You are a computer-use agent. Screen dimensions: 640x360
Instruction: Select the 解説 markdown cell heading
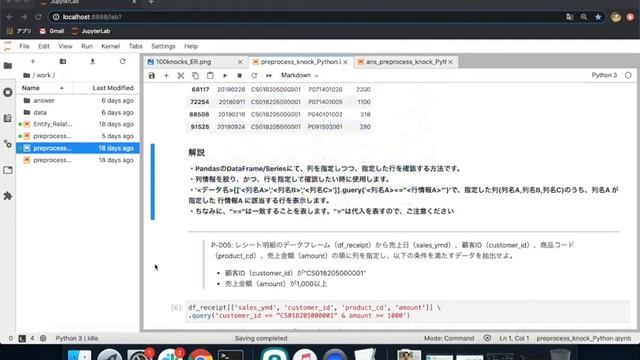click(196, 153)
